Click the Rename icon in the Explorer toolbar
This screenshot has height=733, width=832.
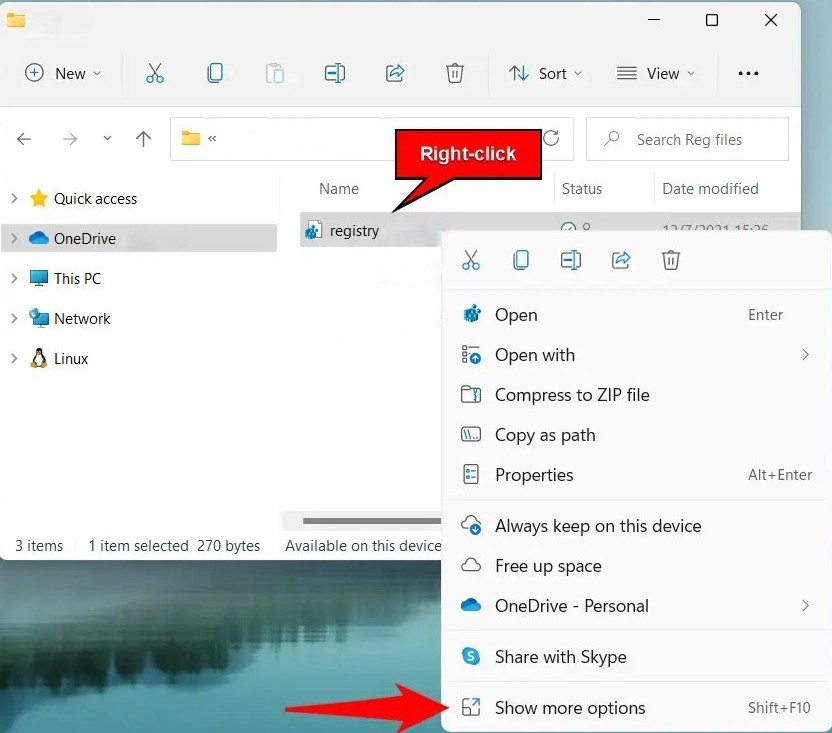[335, 73]
